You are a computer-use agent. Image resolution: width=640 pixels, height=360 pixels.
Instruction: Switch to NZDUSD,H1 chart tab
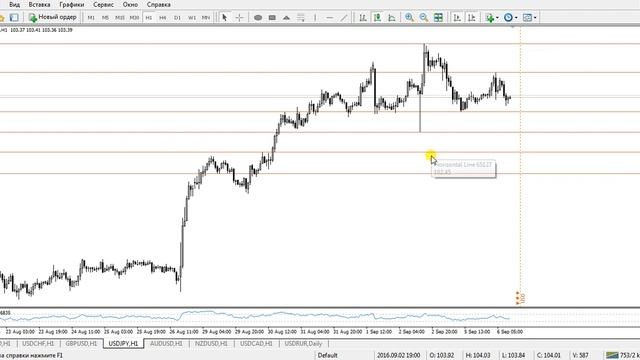pyautogui.click(x=211, y=344)
